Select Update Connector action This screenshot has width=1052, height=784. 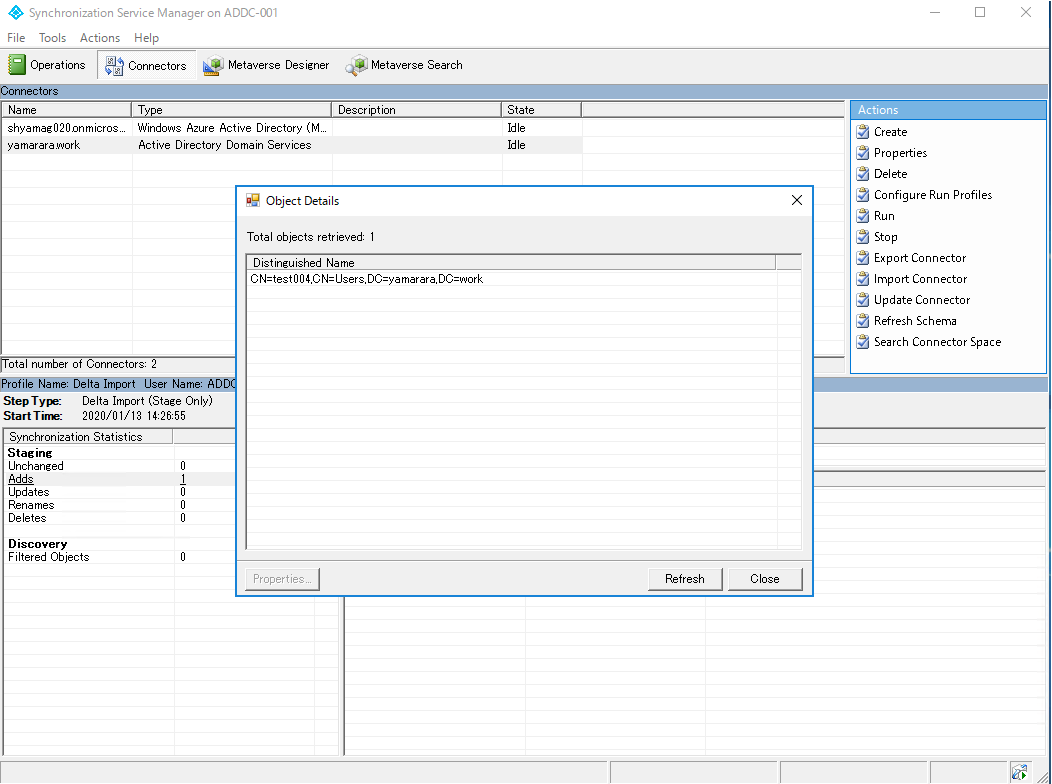tap(921, 299)
